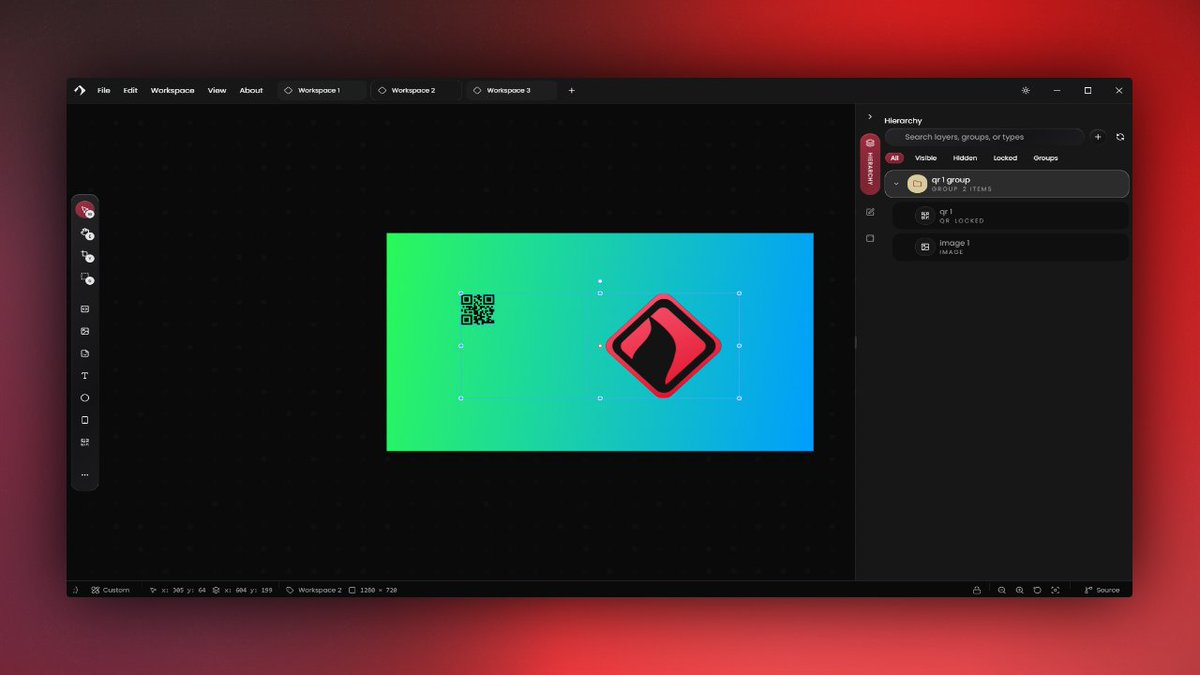
Task: Add a new layer with plus button
Action: tap(1097, 137)
